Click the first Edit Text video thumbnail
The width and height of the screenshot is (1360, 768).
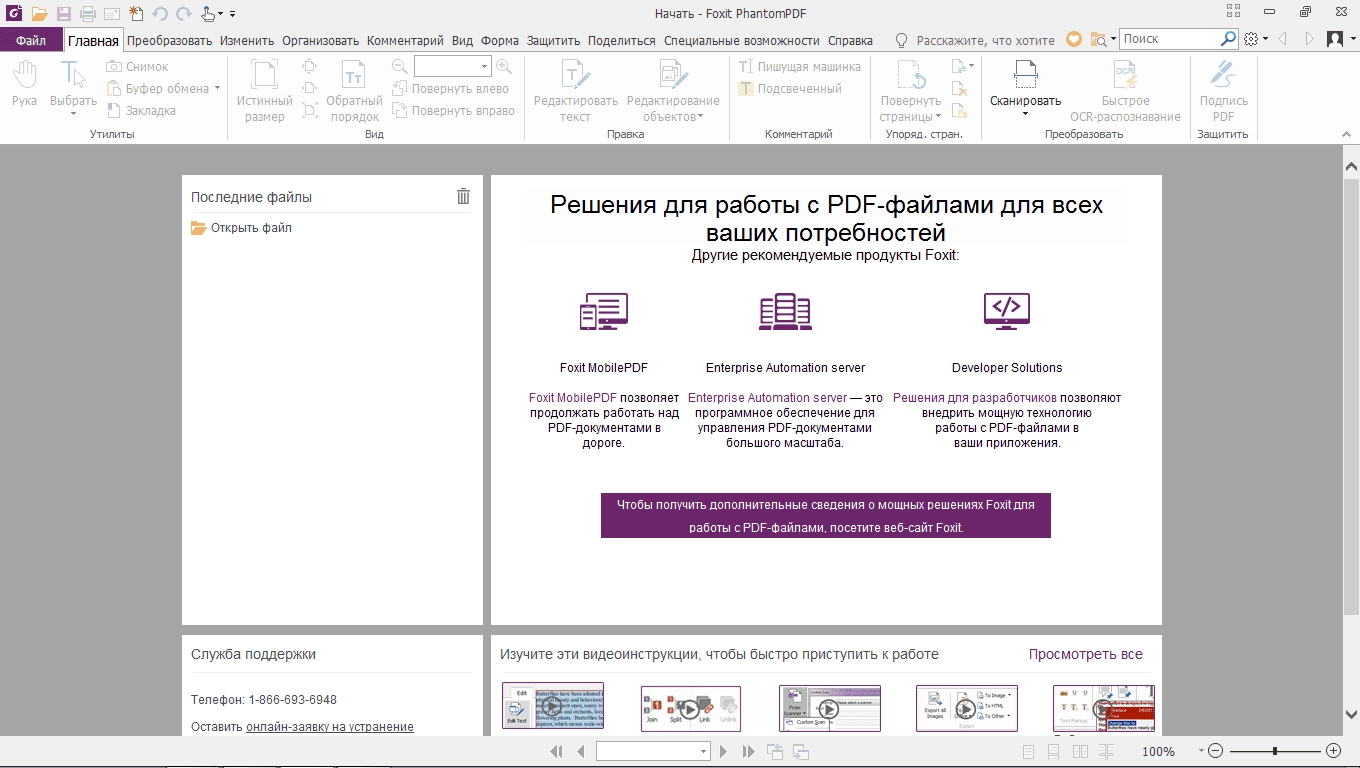(553, 706)
